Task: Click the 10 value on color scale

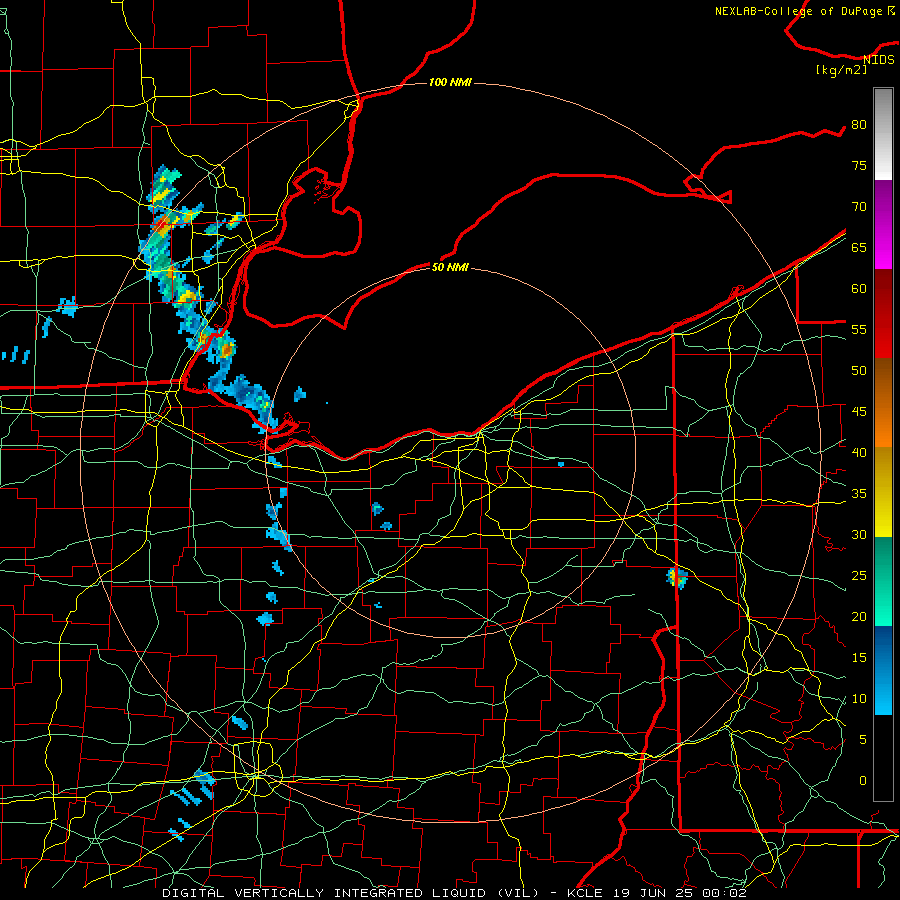Action: (859, 699)
